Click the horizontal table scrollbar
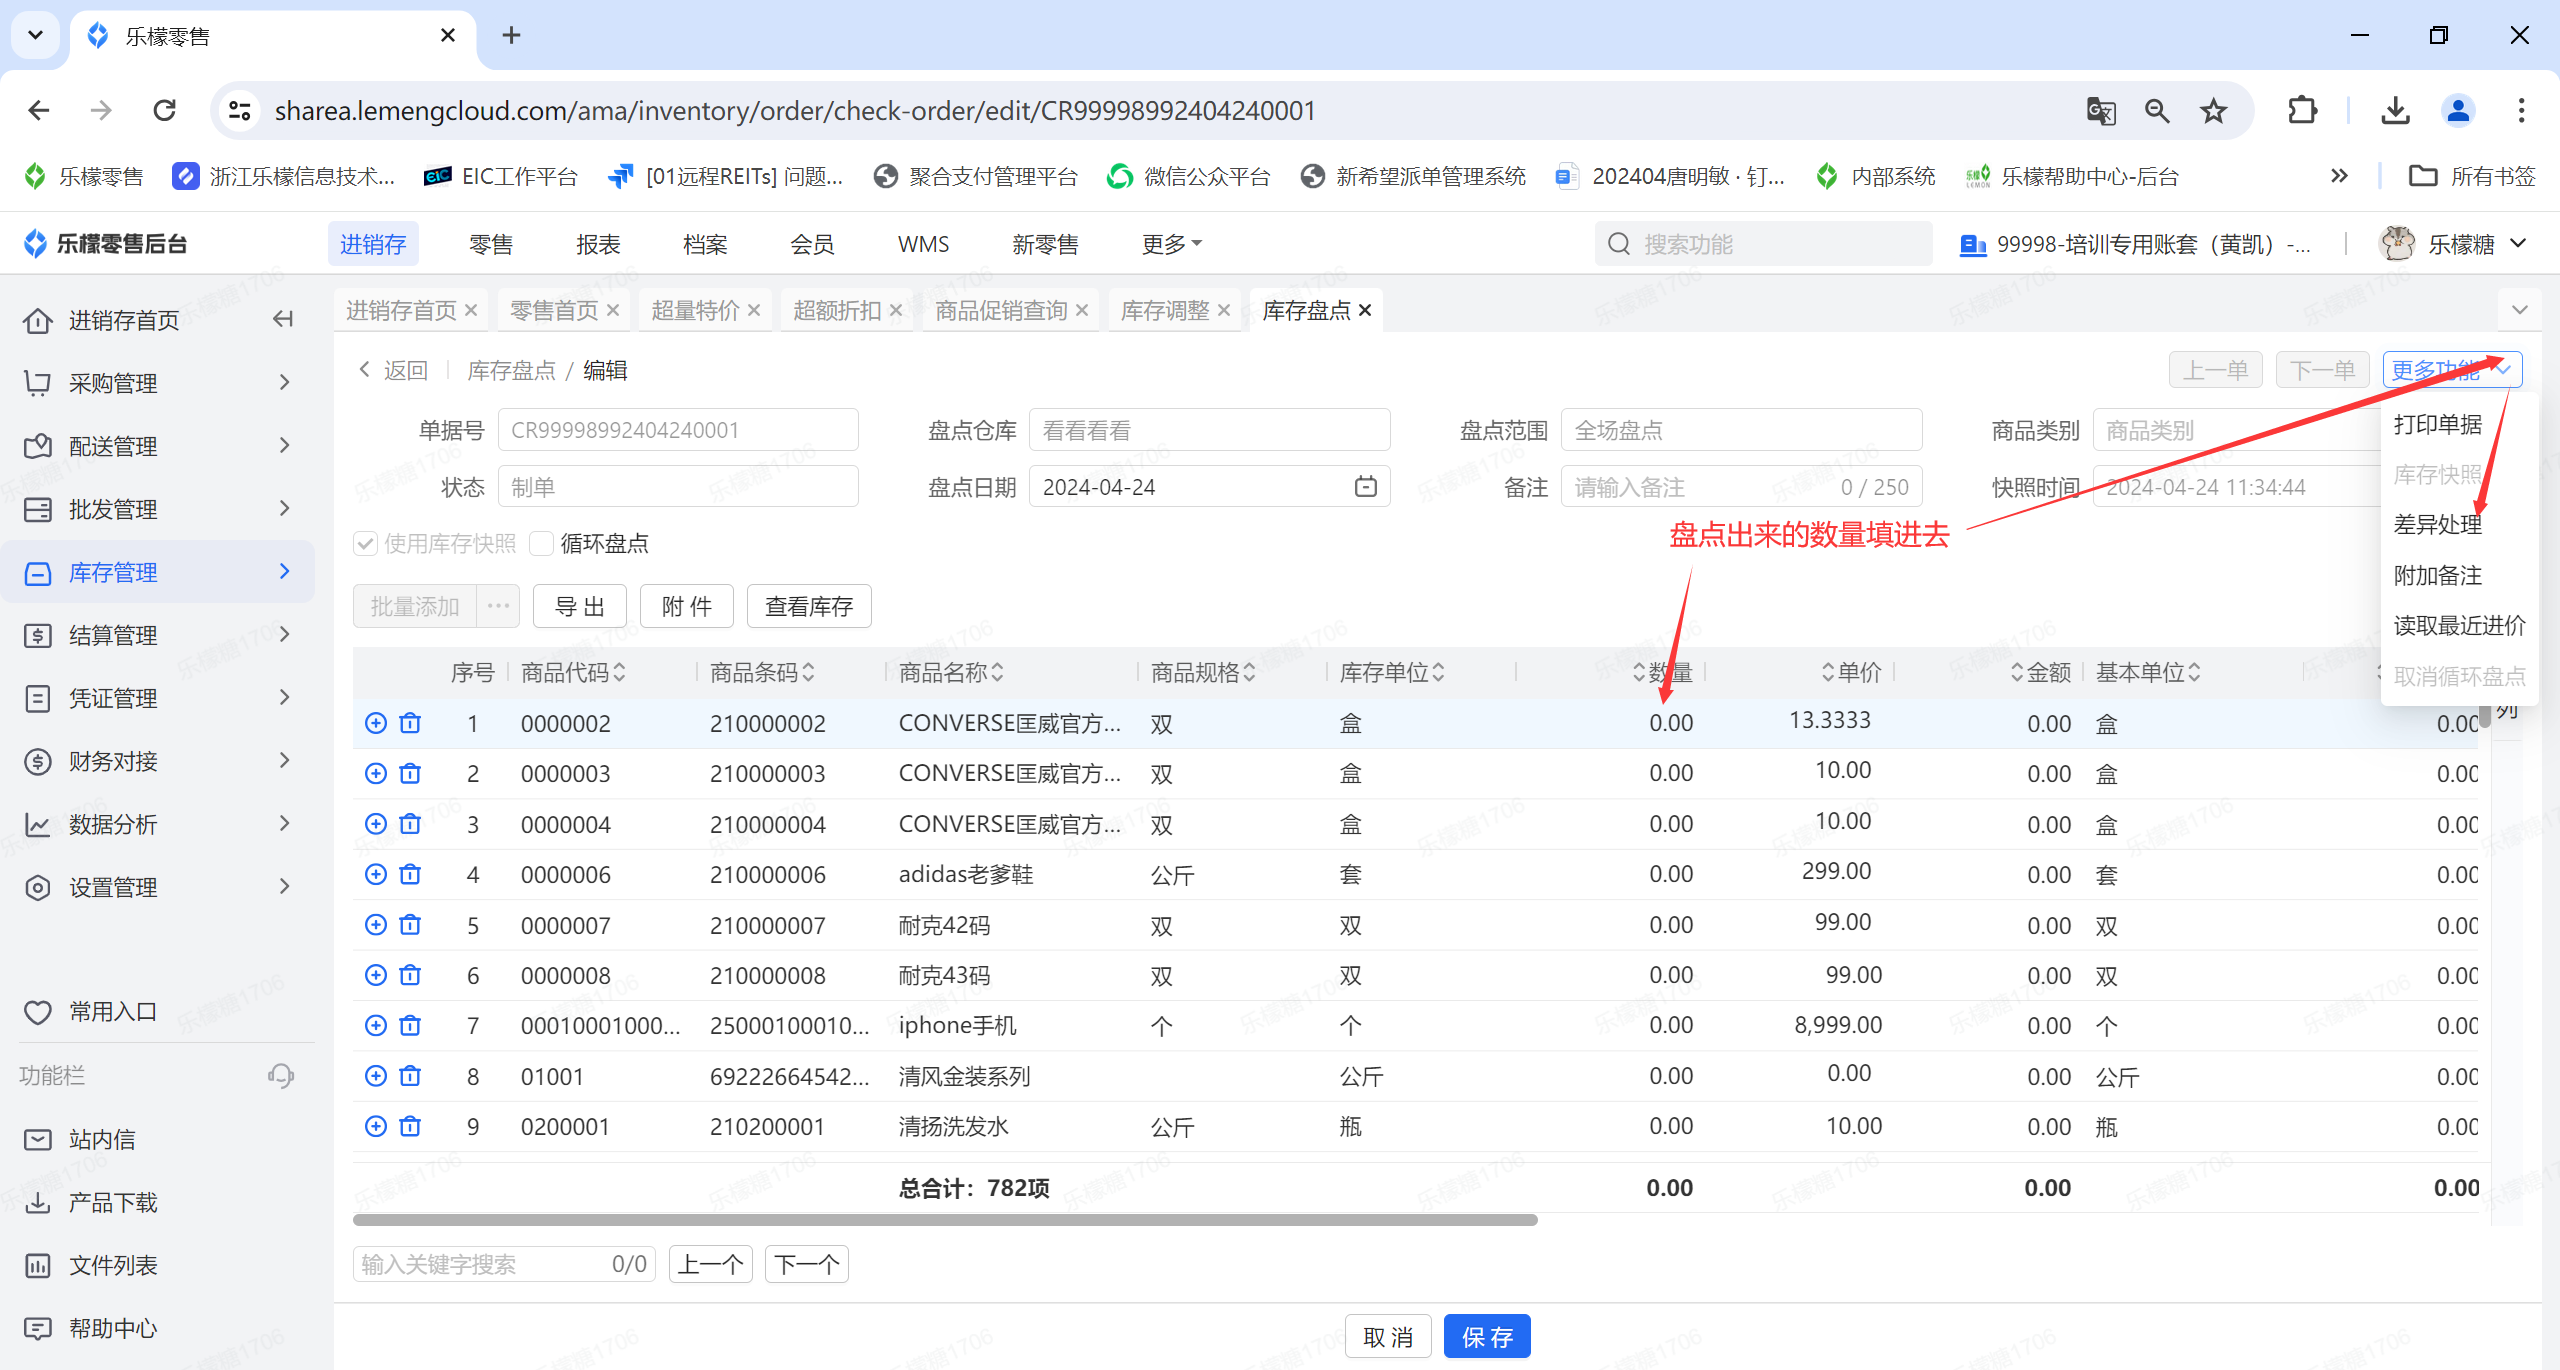2560x1370 pixels. [945, 1220]
